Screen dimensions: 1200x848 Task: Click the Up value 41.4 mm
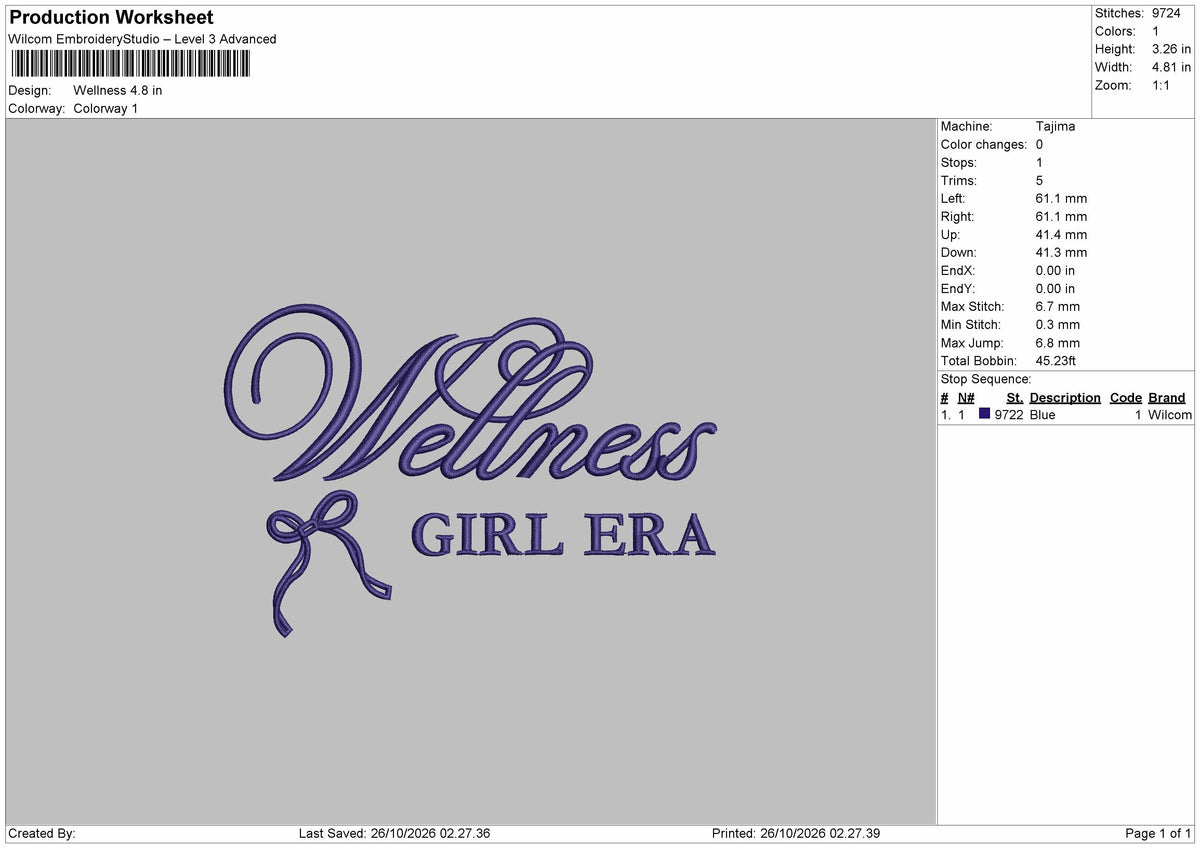(1061, 234)
